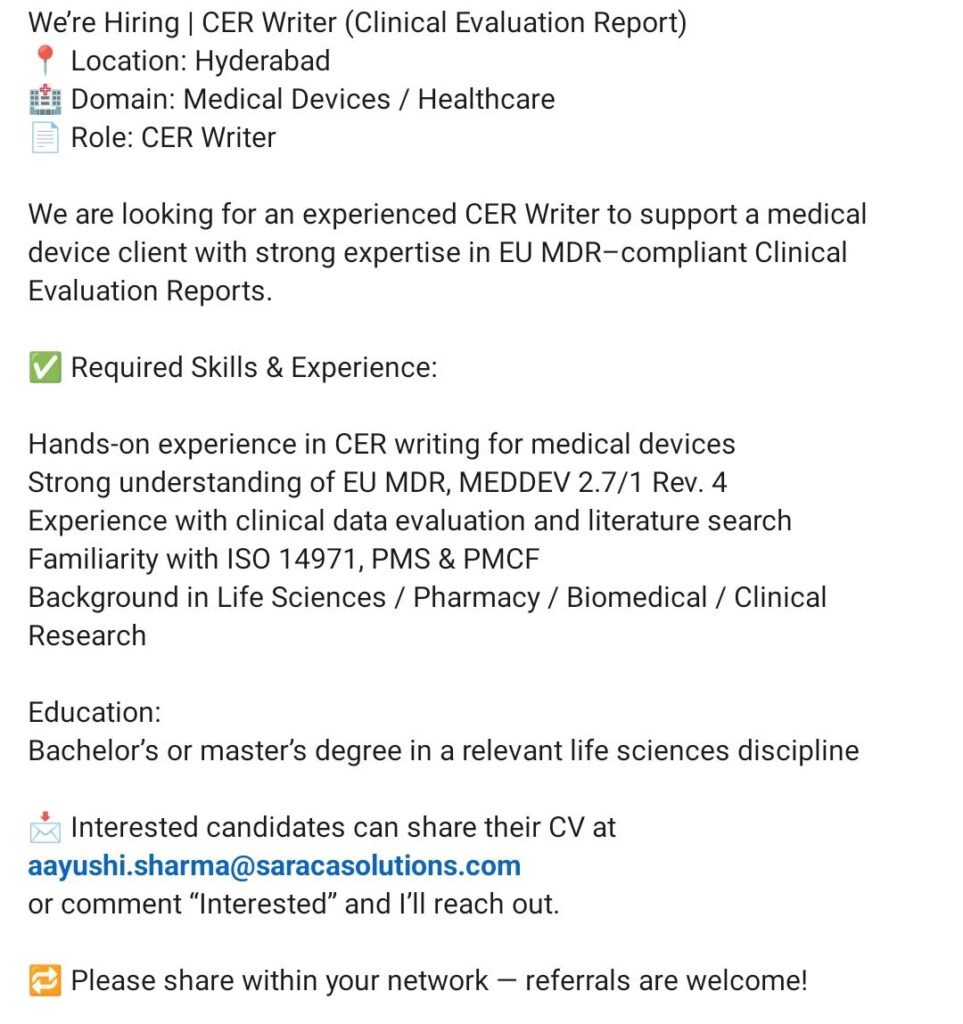This screenshot has width=963, height=1024.
Task: Click the orange repeat arrows emoji
Action: (45, 981)
